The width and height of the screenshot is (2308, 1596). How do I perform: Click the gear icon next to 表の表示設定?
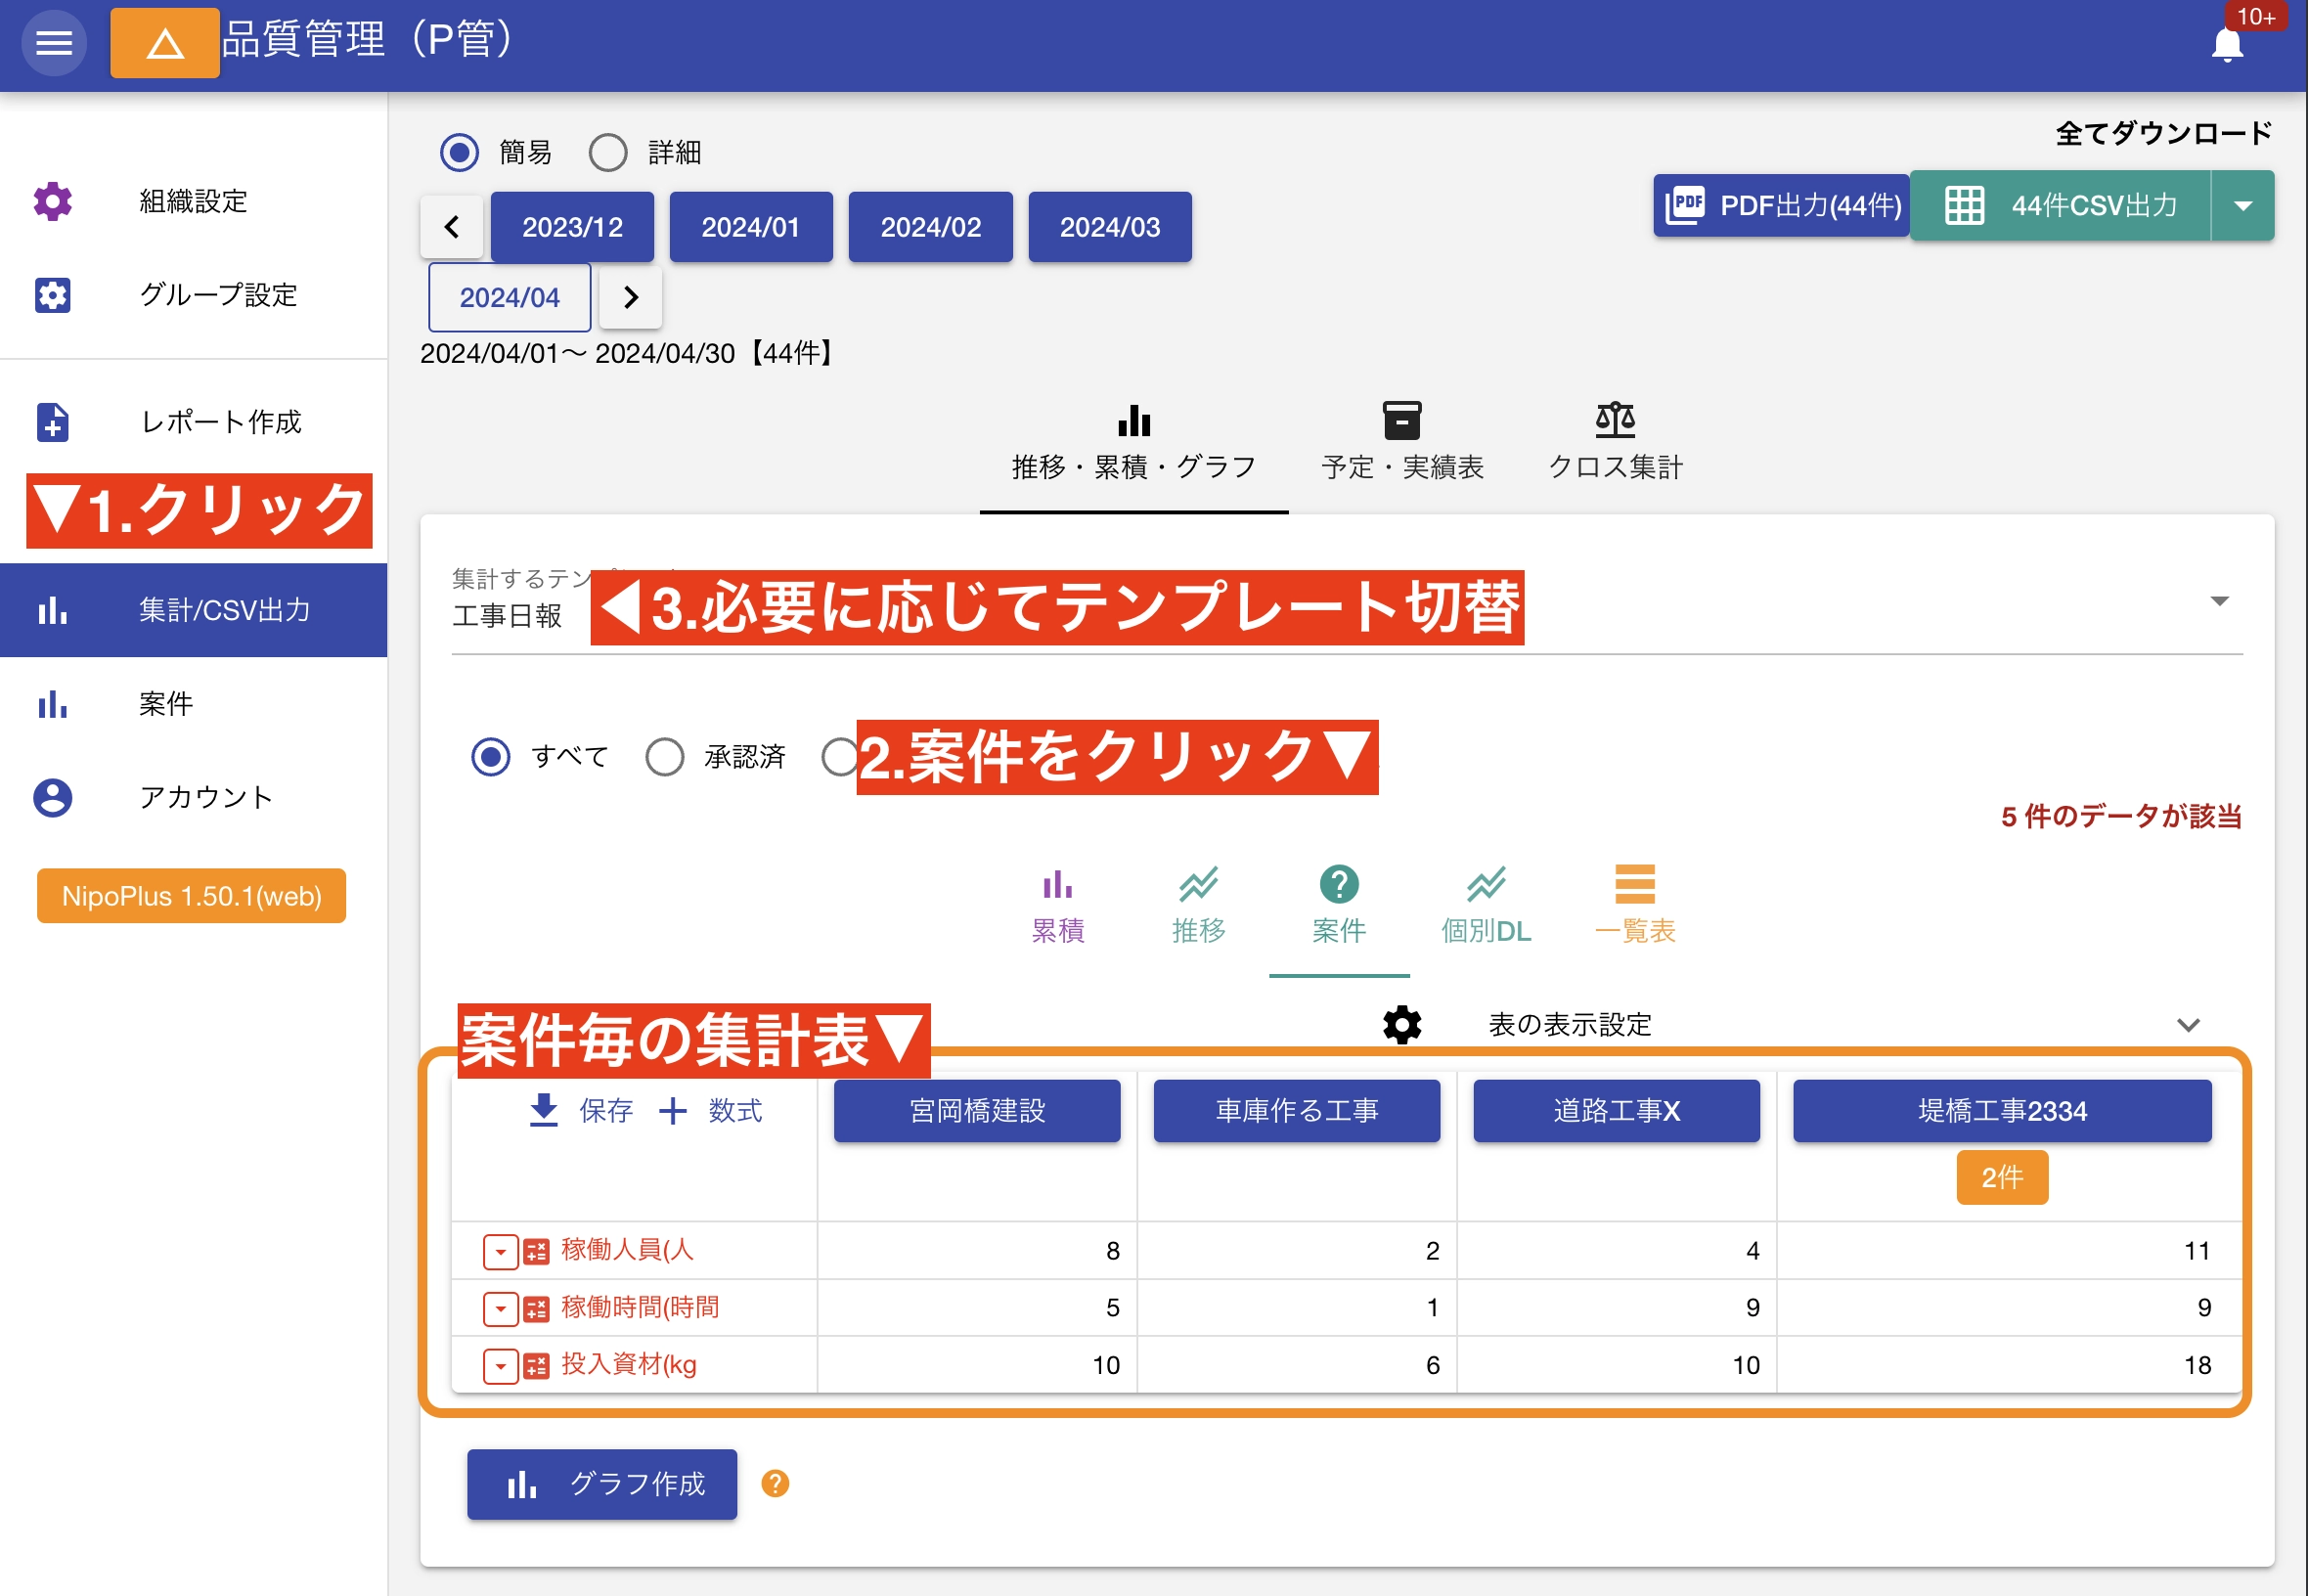click(1401, 1024)
